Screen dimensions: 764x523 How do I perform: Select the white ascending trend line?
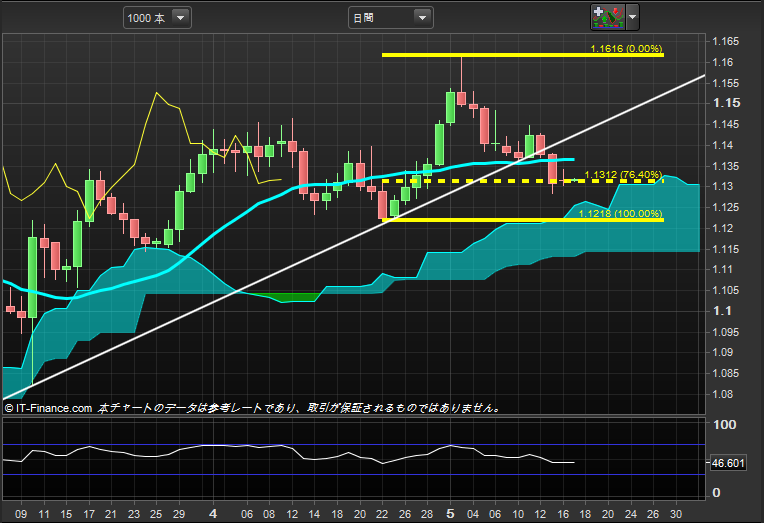click(354, 237)
